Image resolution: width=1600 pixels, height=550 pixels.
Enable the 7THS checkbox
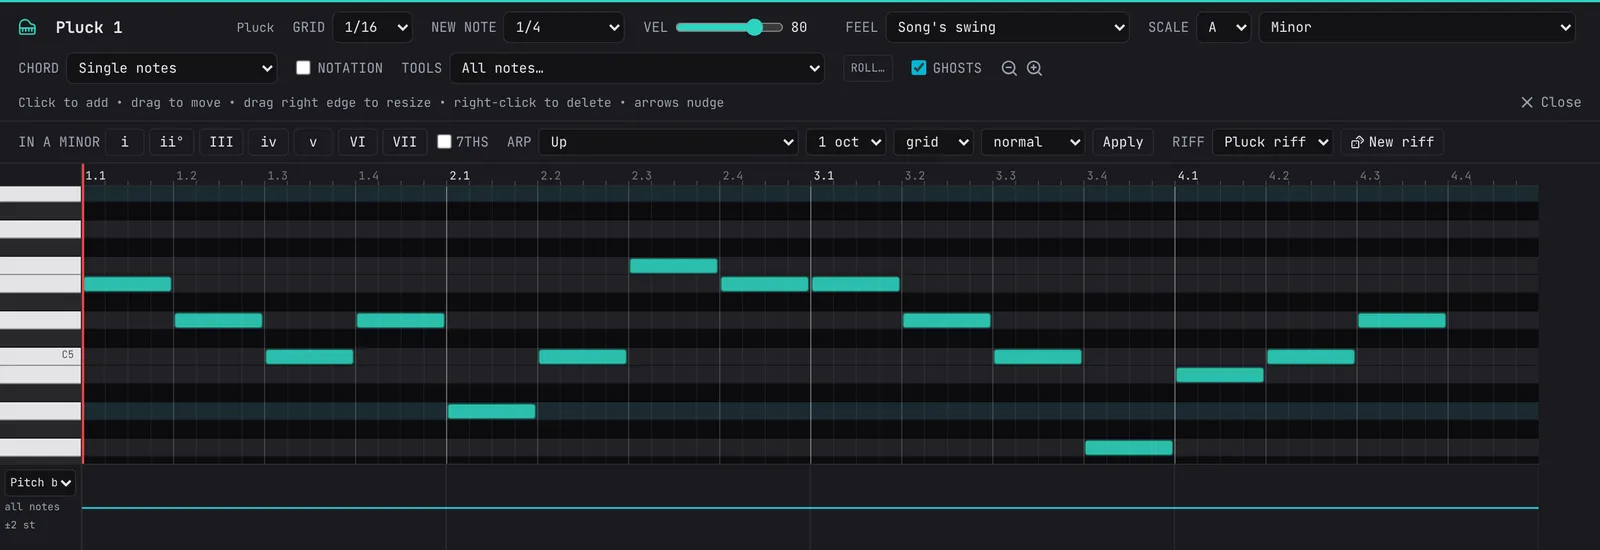[444, 142]
